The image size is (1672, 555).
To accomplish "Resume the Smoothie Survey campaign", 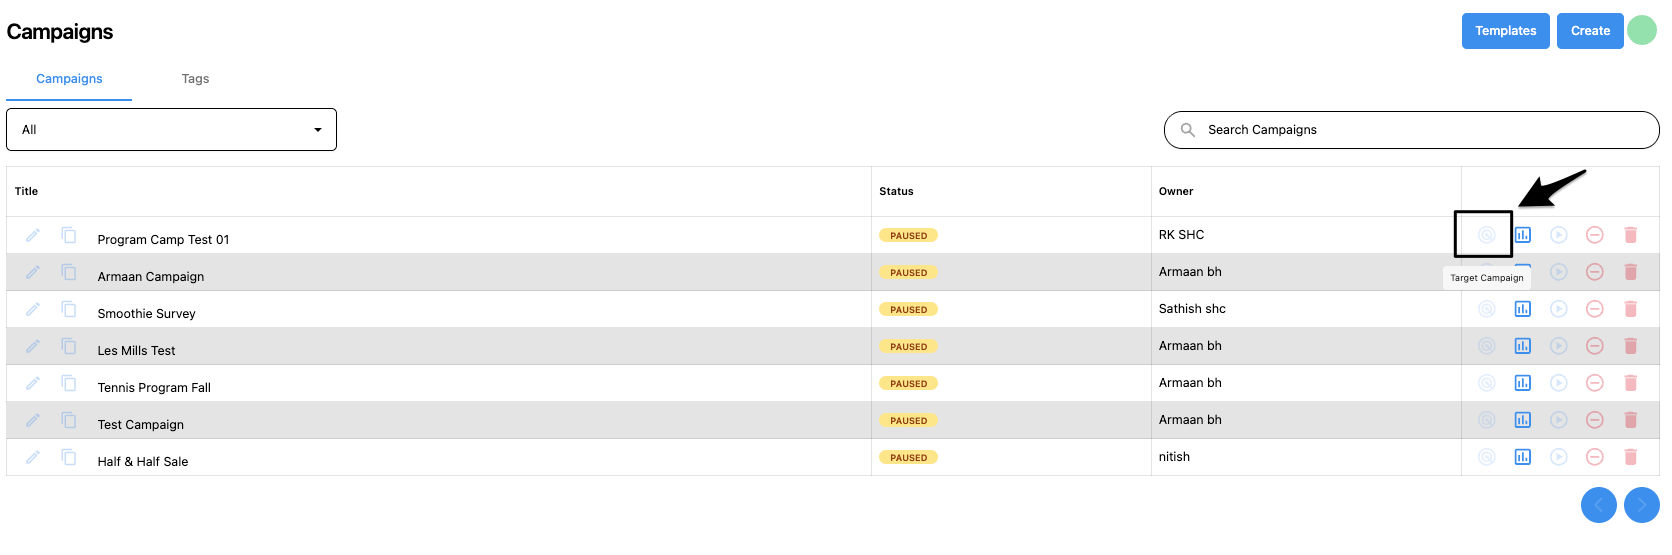I will pos(1558,309).
